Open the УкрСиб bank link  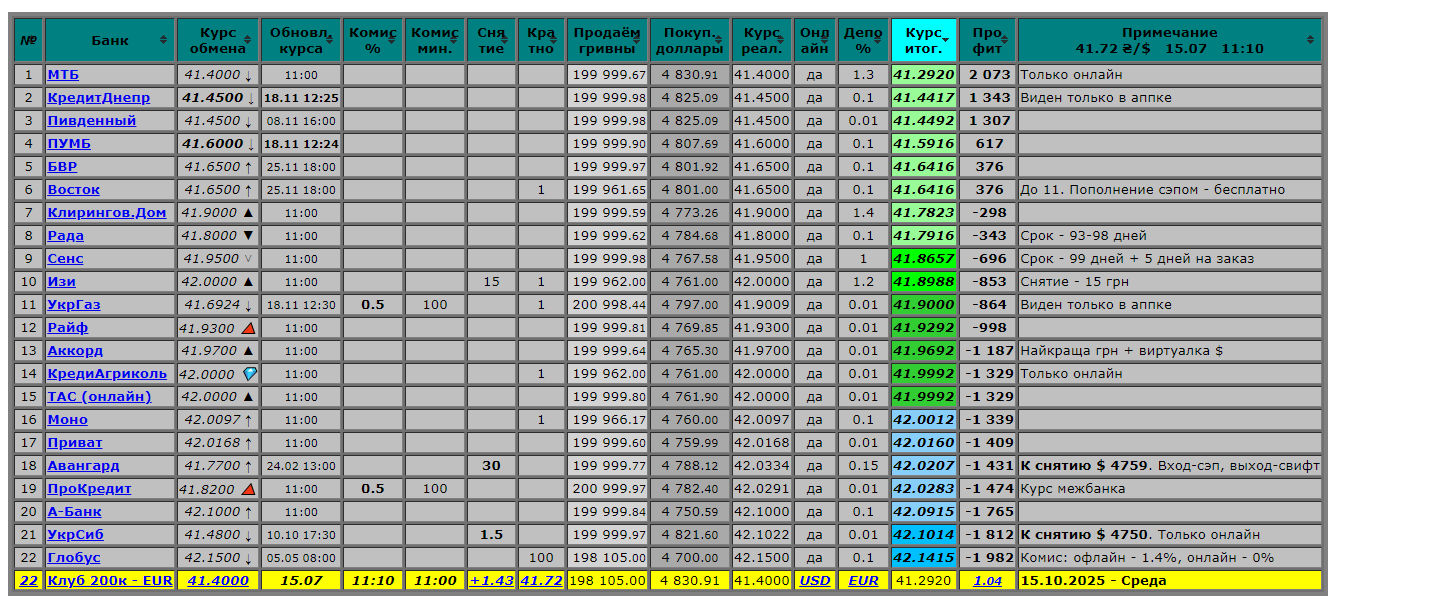76,535
